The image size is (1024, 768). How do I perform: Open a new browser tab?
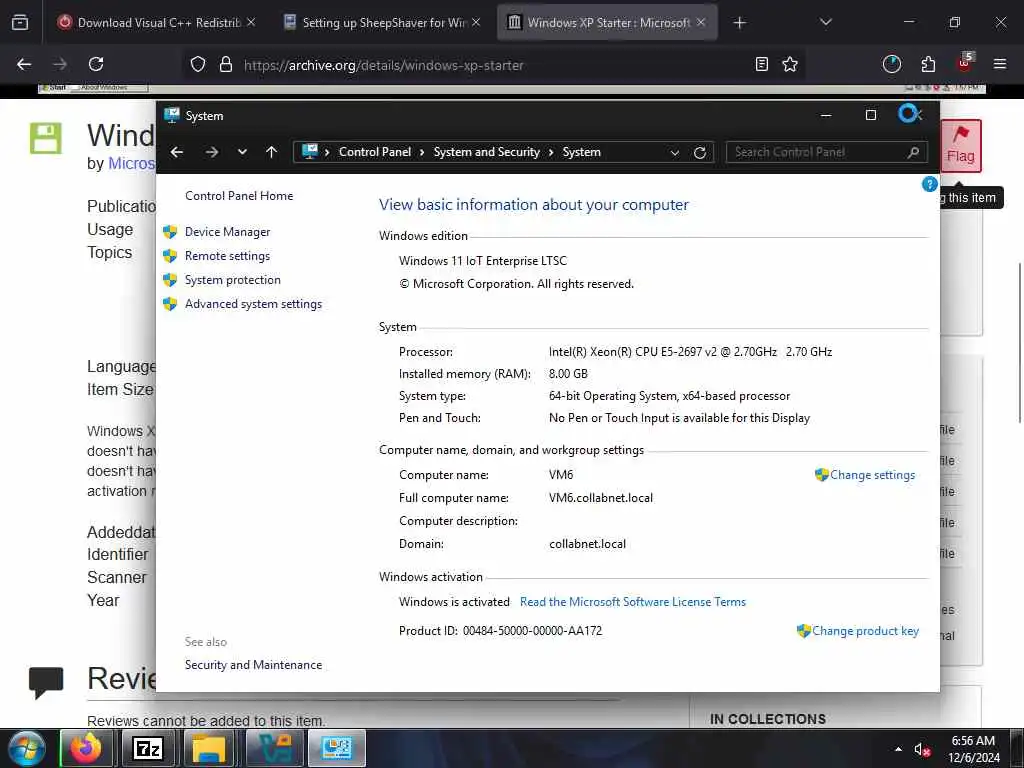pos(739,23)
